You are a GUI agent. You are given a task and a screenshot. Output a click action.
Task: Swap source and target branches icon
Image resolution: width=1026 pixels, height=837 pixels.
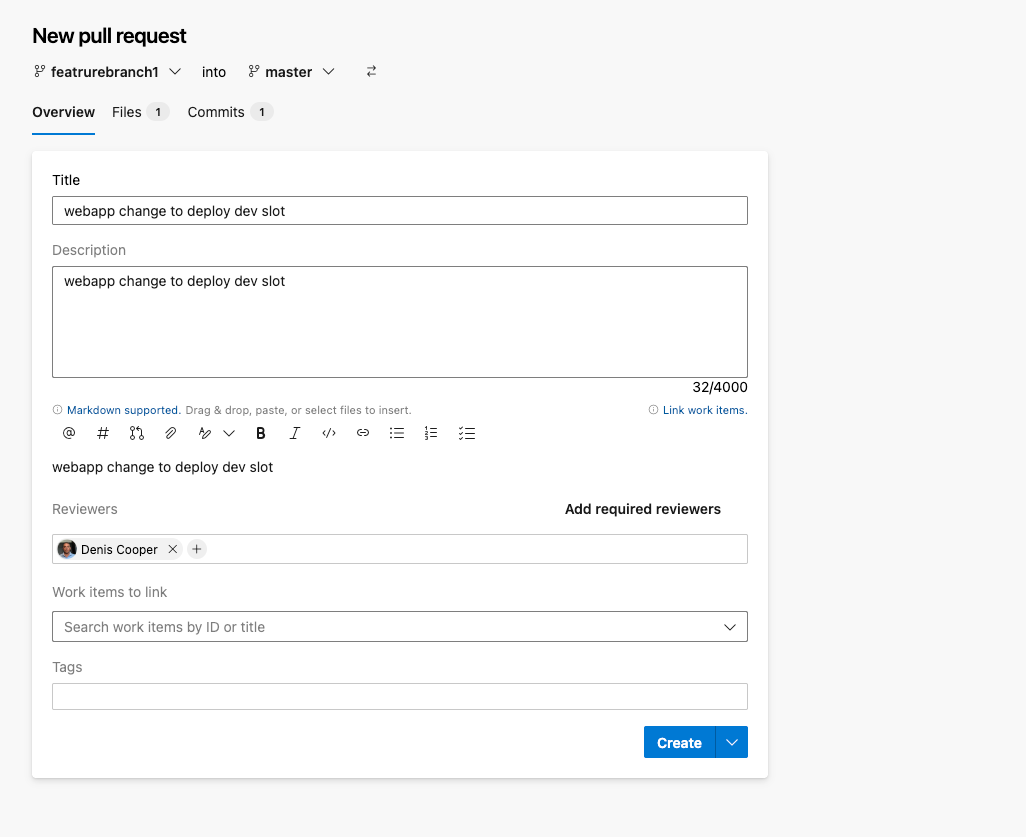[x=371, y=71]
